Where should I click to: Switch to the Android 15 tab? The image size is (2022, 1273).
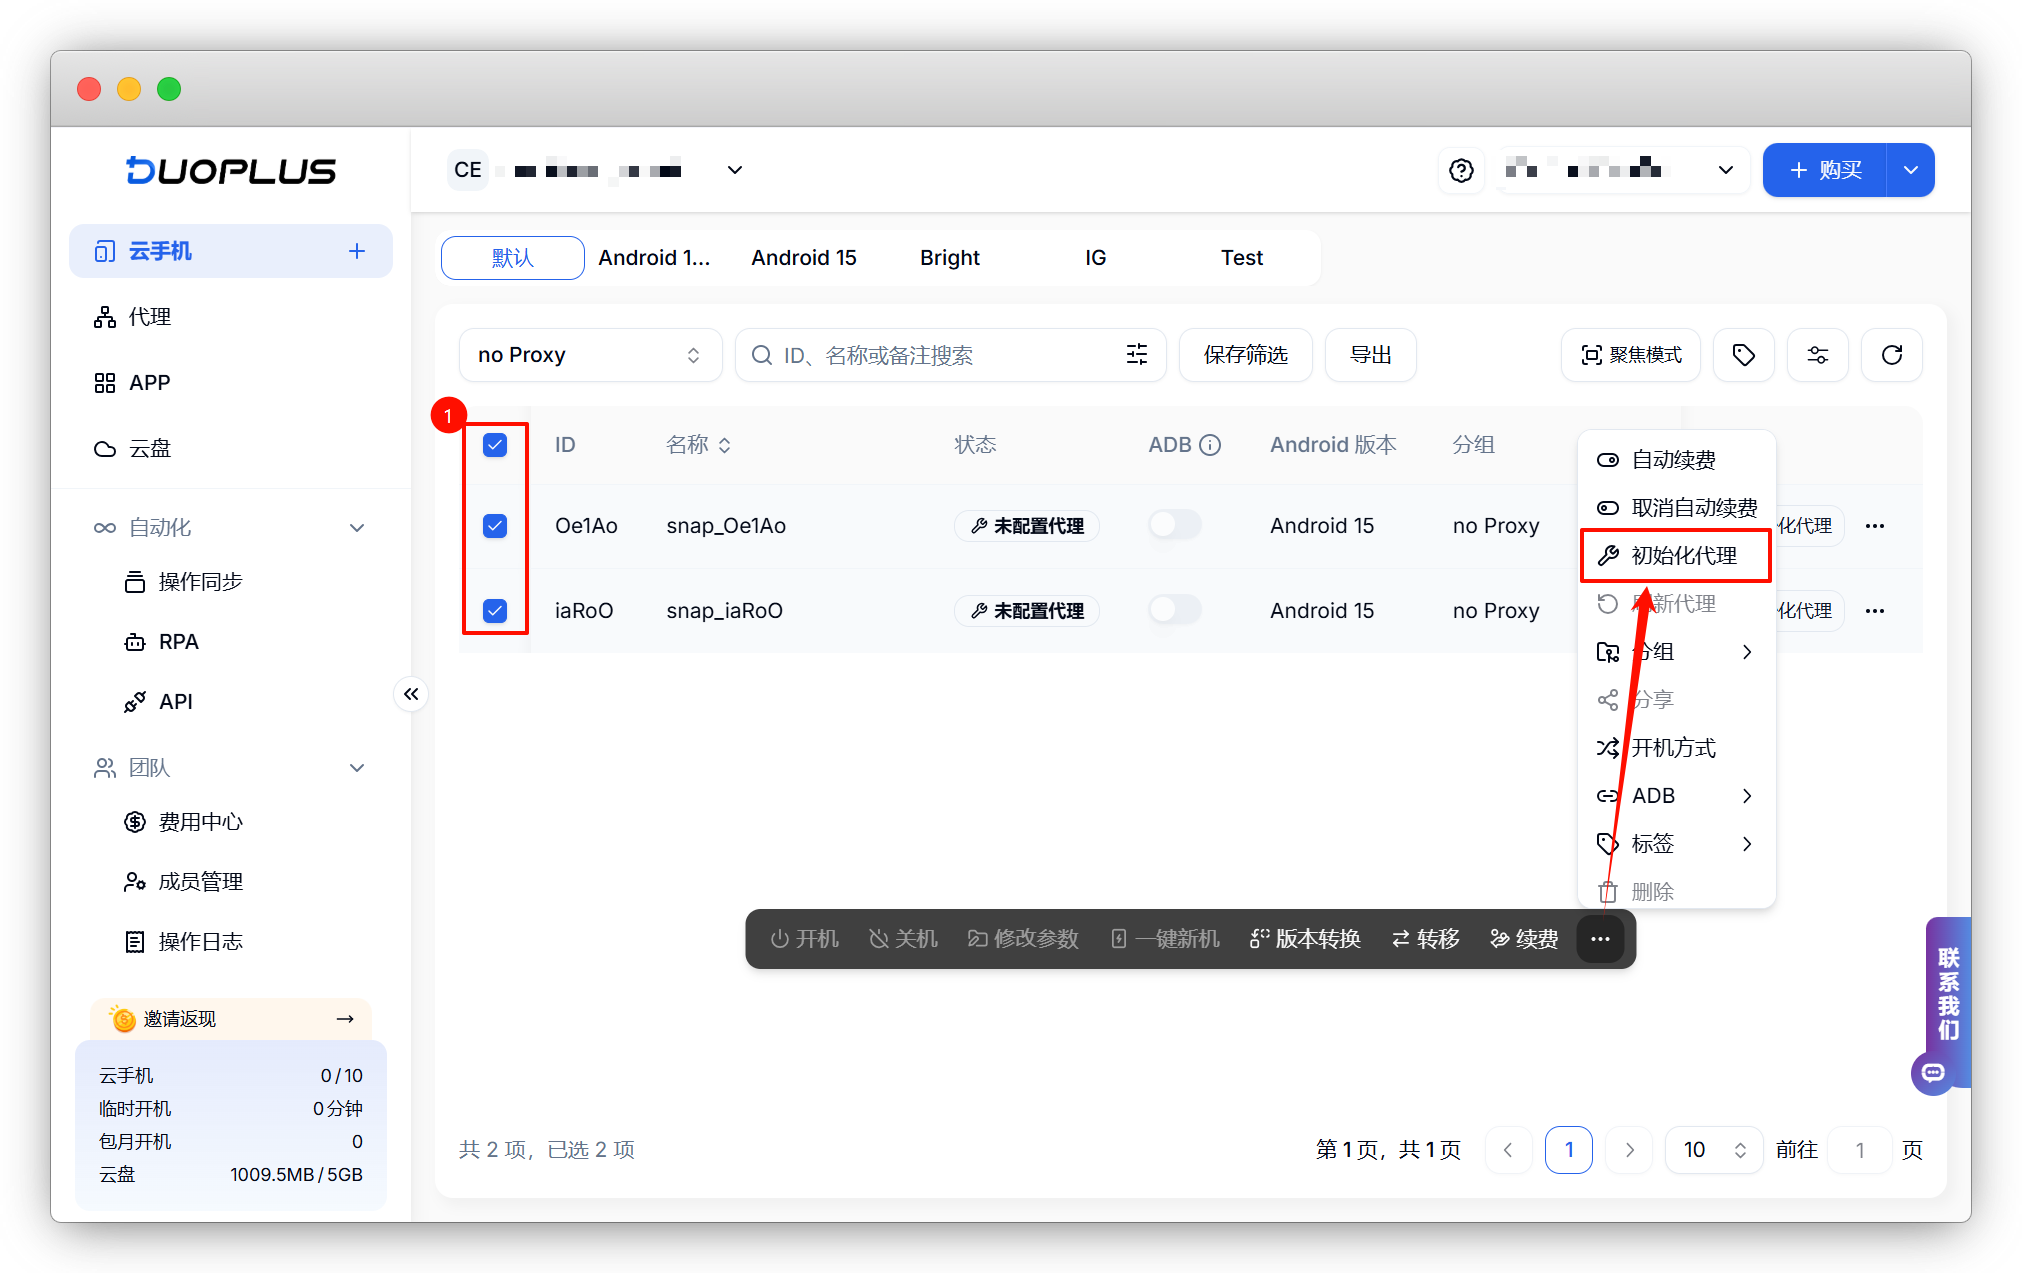pyautogui.click(x=804, y=258)
